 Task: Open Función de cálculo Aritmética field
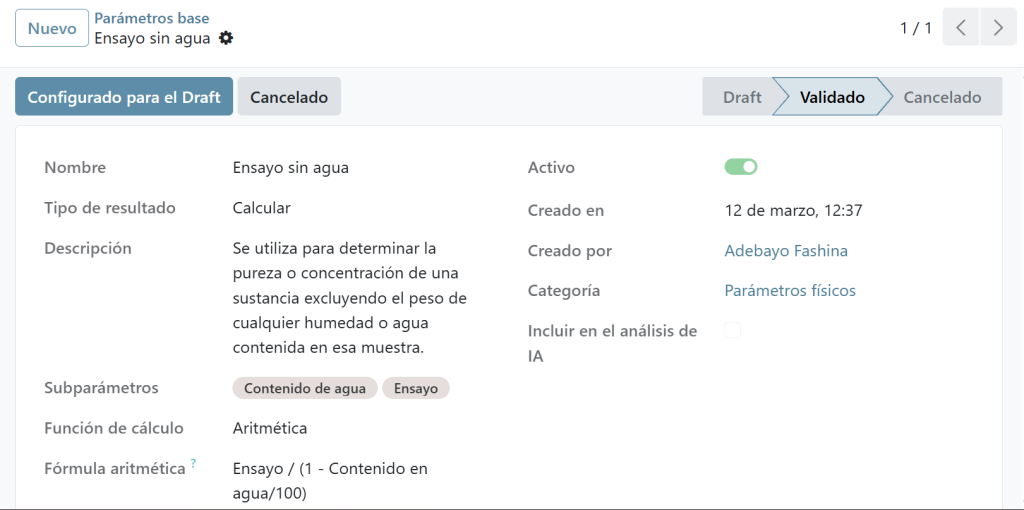(270, 428)
